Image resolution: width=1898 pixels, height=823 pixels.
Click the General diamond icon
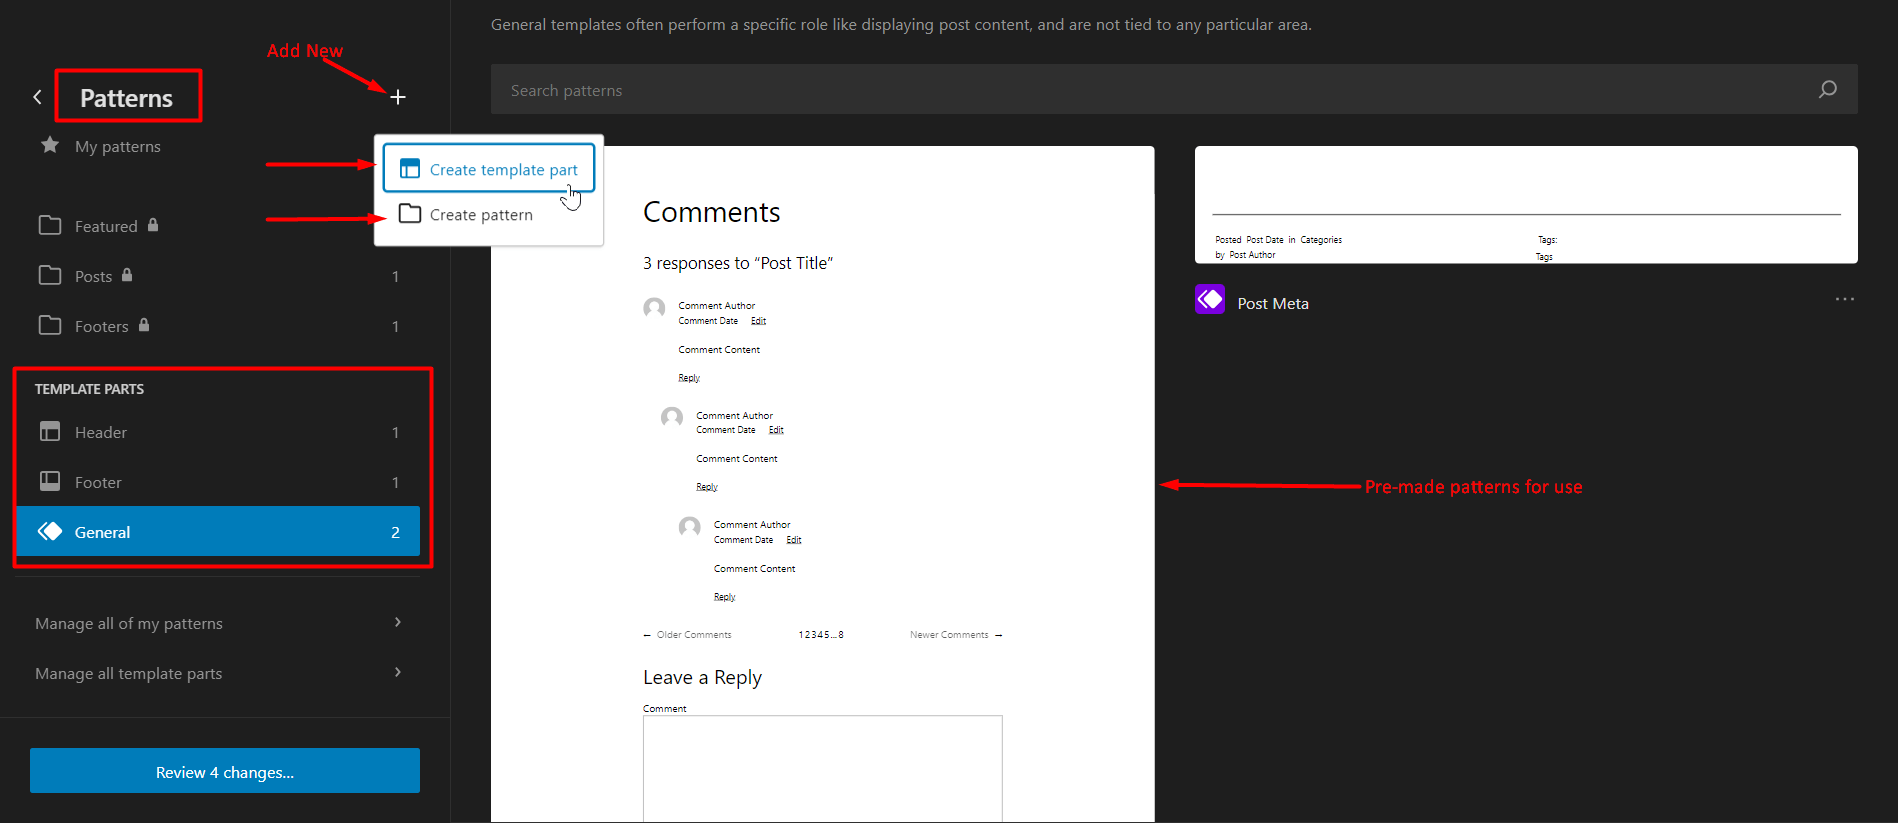[50, 531]
